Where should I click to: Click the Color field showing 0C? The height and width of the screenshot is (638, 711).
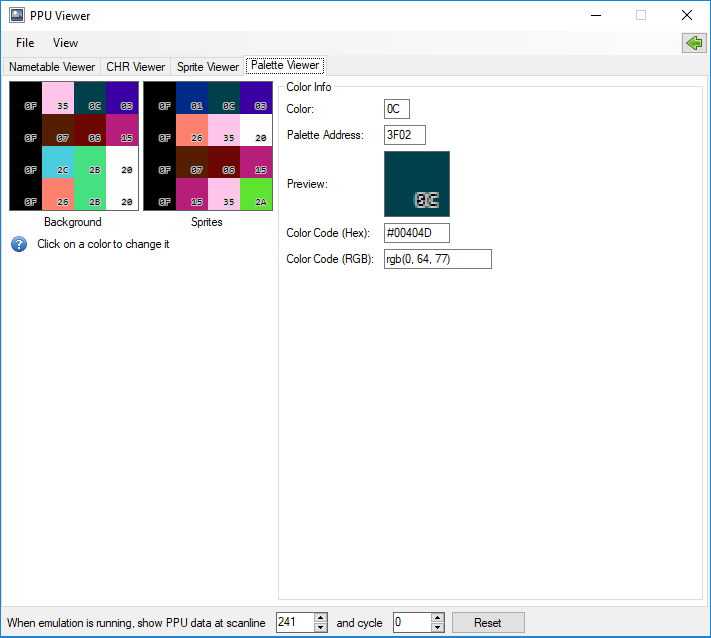point(397,109)
